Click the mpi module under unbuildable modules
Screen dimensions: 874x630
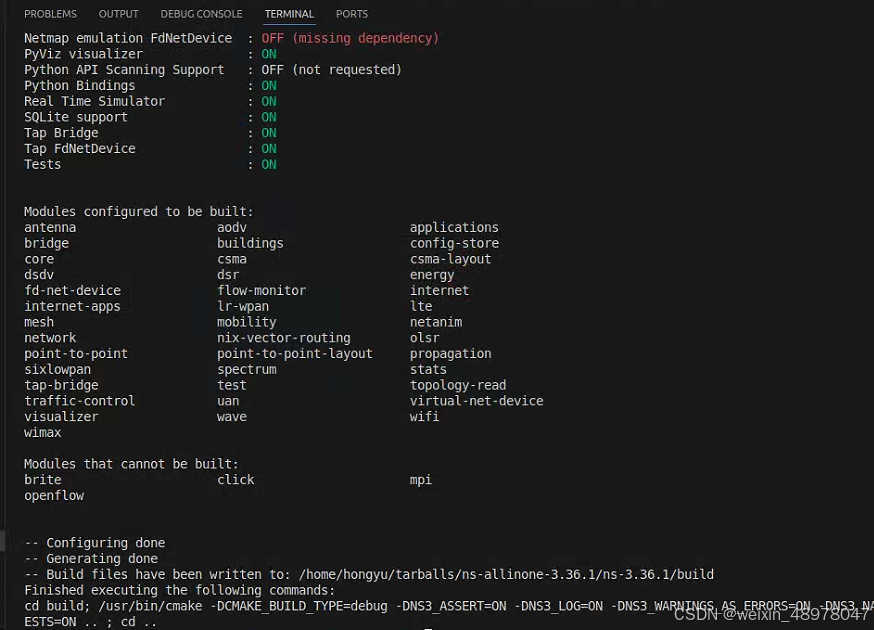coord(420,479)
